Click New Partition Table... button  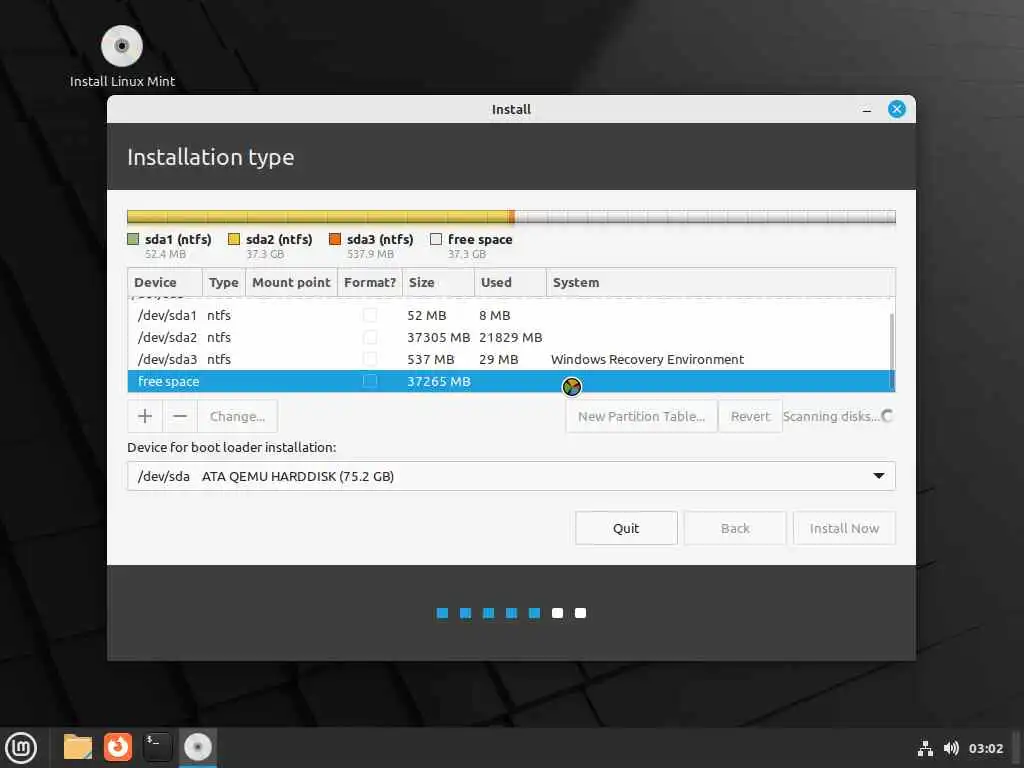tap(641, 416)
